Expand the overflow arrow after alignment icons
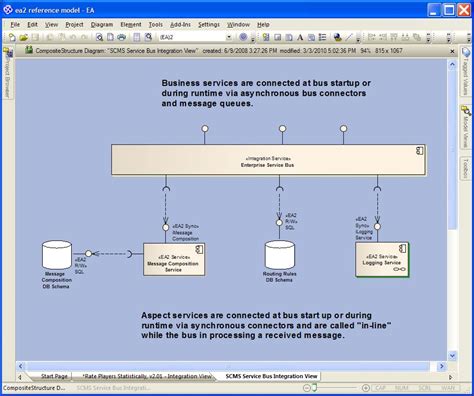 tap(428, 38)
